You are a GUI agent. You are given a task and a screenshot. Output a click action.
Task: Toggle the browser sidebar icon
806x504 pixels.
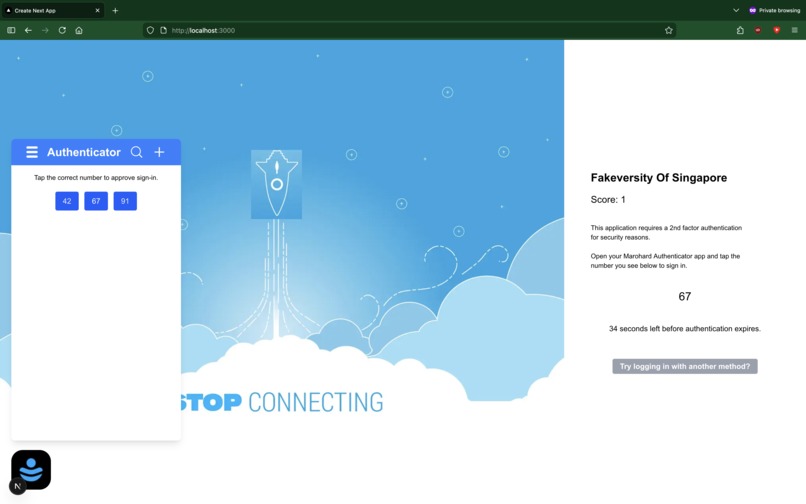coord(11,30)
